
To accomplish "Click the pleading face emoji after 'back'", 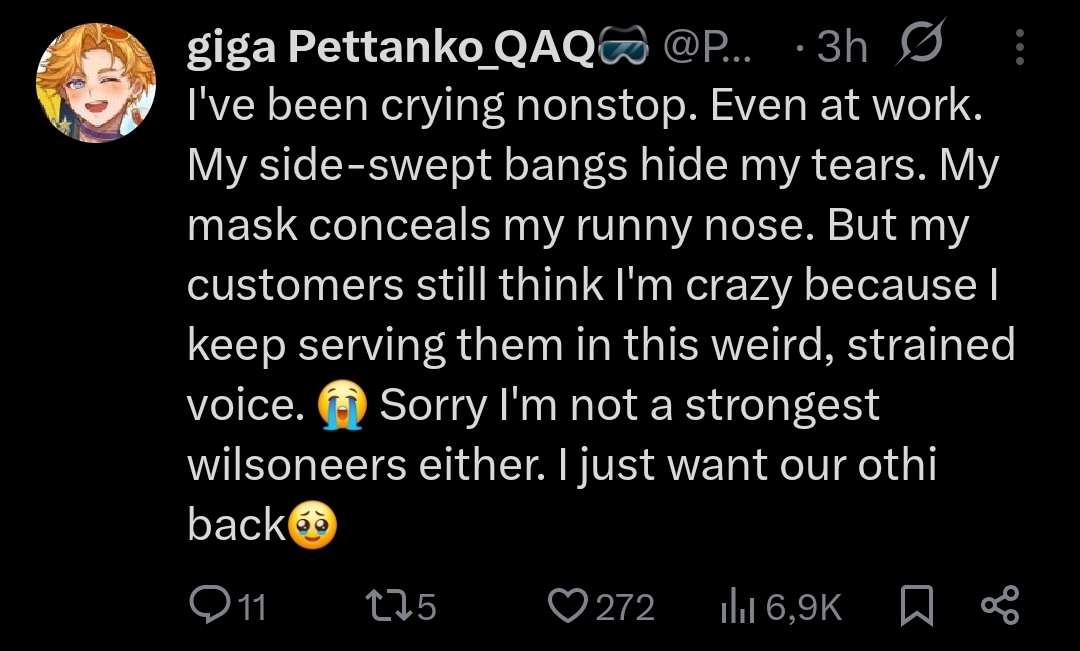I will (x=312, y=524).
